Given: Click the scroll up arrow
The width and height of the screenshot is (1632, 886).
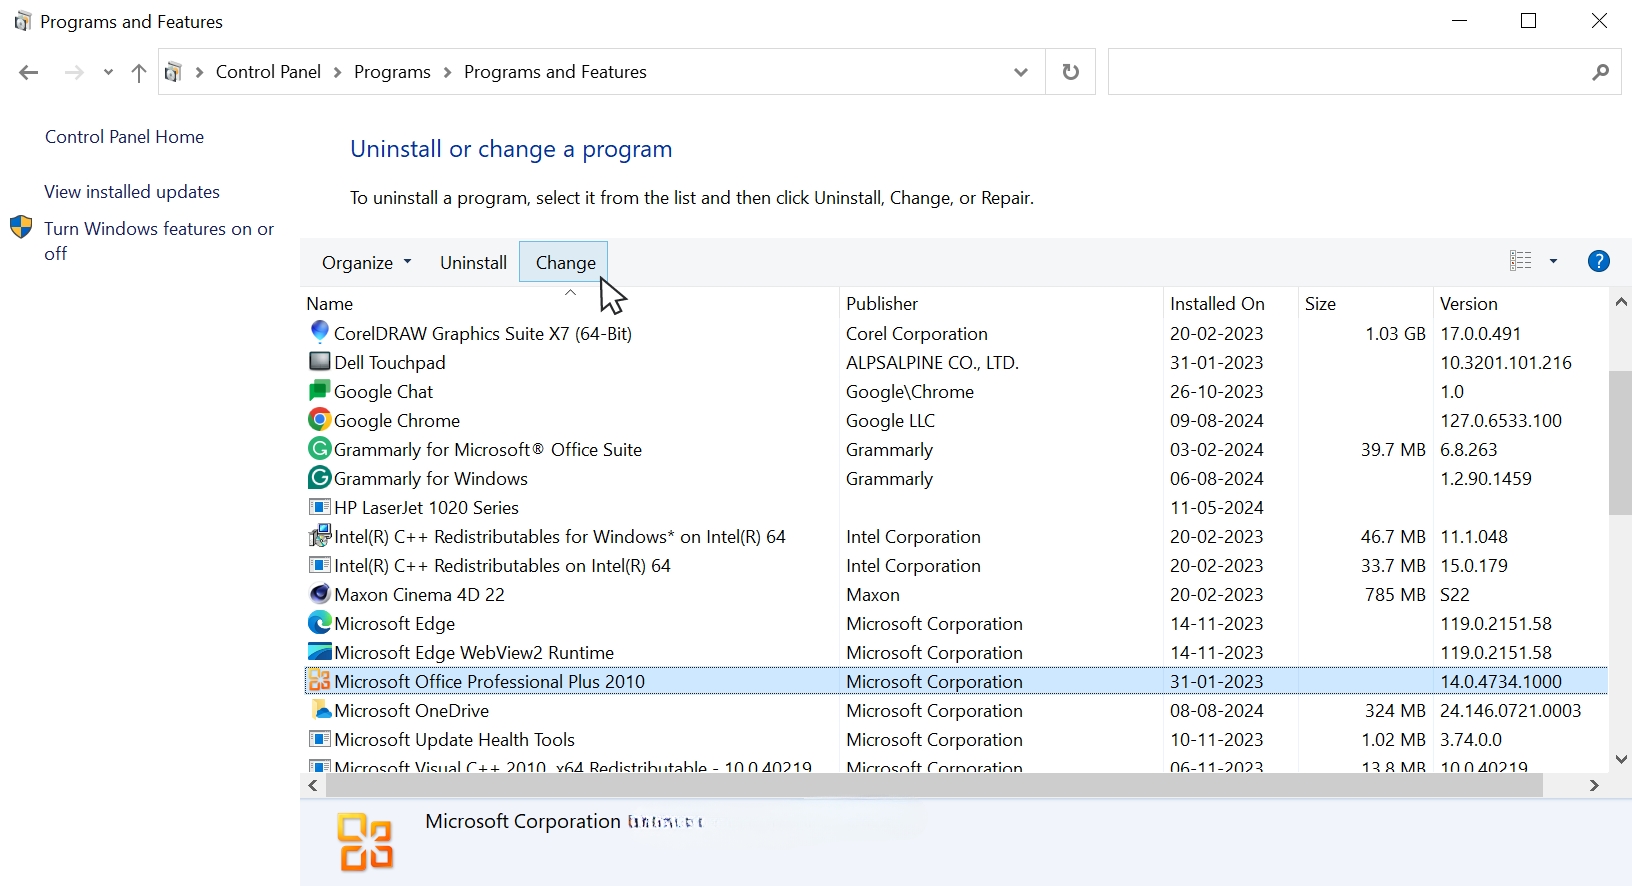Looking at the screenshot, I should click(x=1621, y=302).
